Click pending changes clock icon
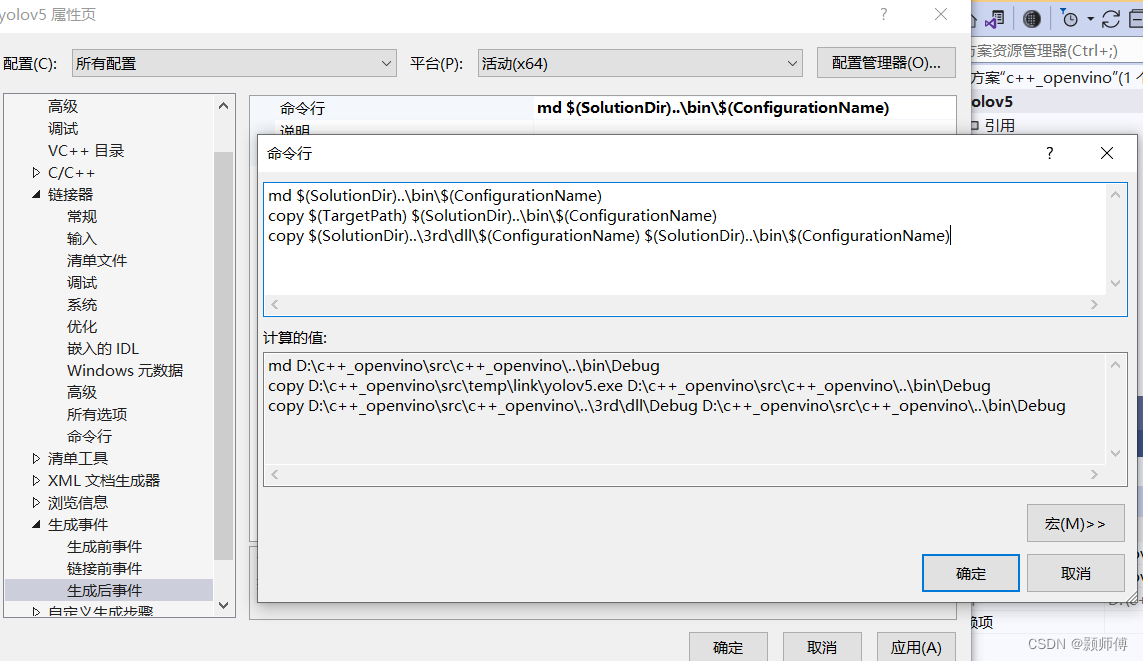 pyautogui.click(x=1069, y=19)
